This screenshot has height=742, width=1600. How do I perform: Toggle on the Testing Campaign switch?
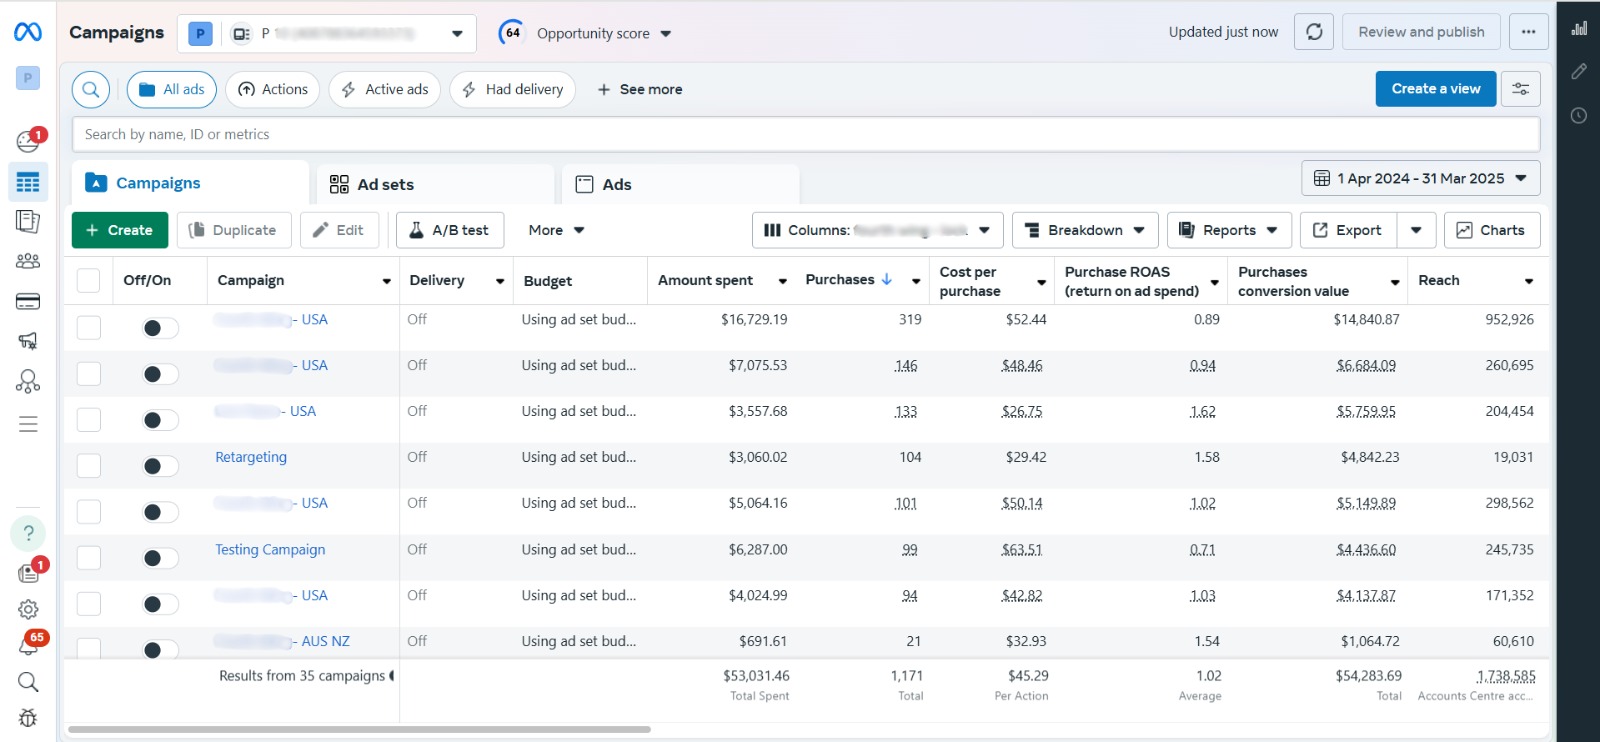(159, 558)
